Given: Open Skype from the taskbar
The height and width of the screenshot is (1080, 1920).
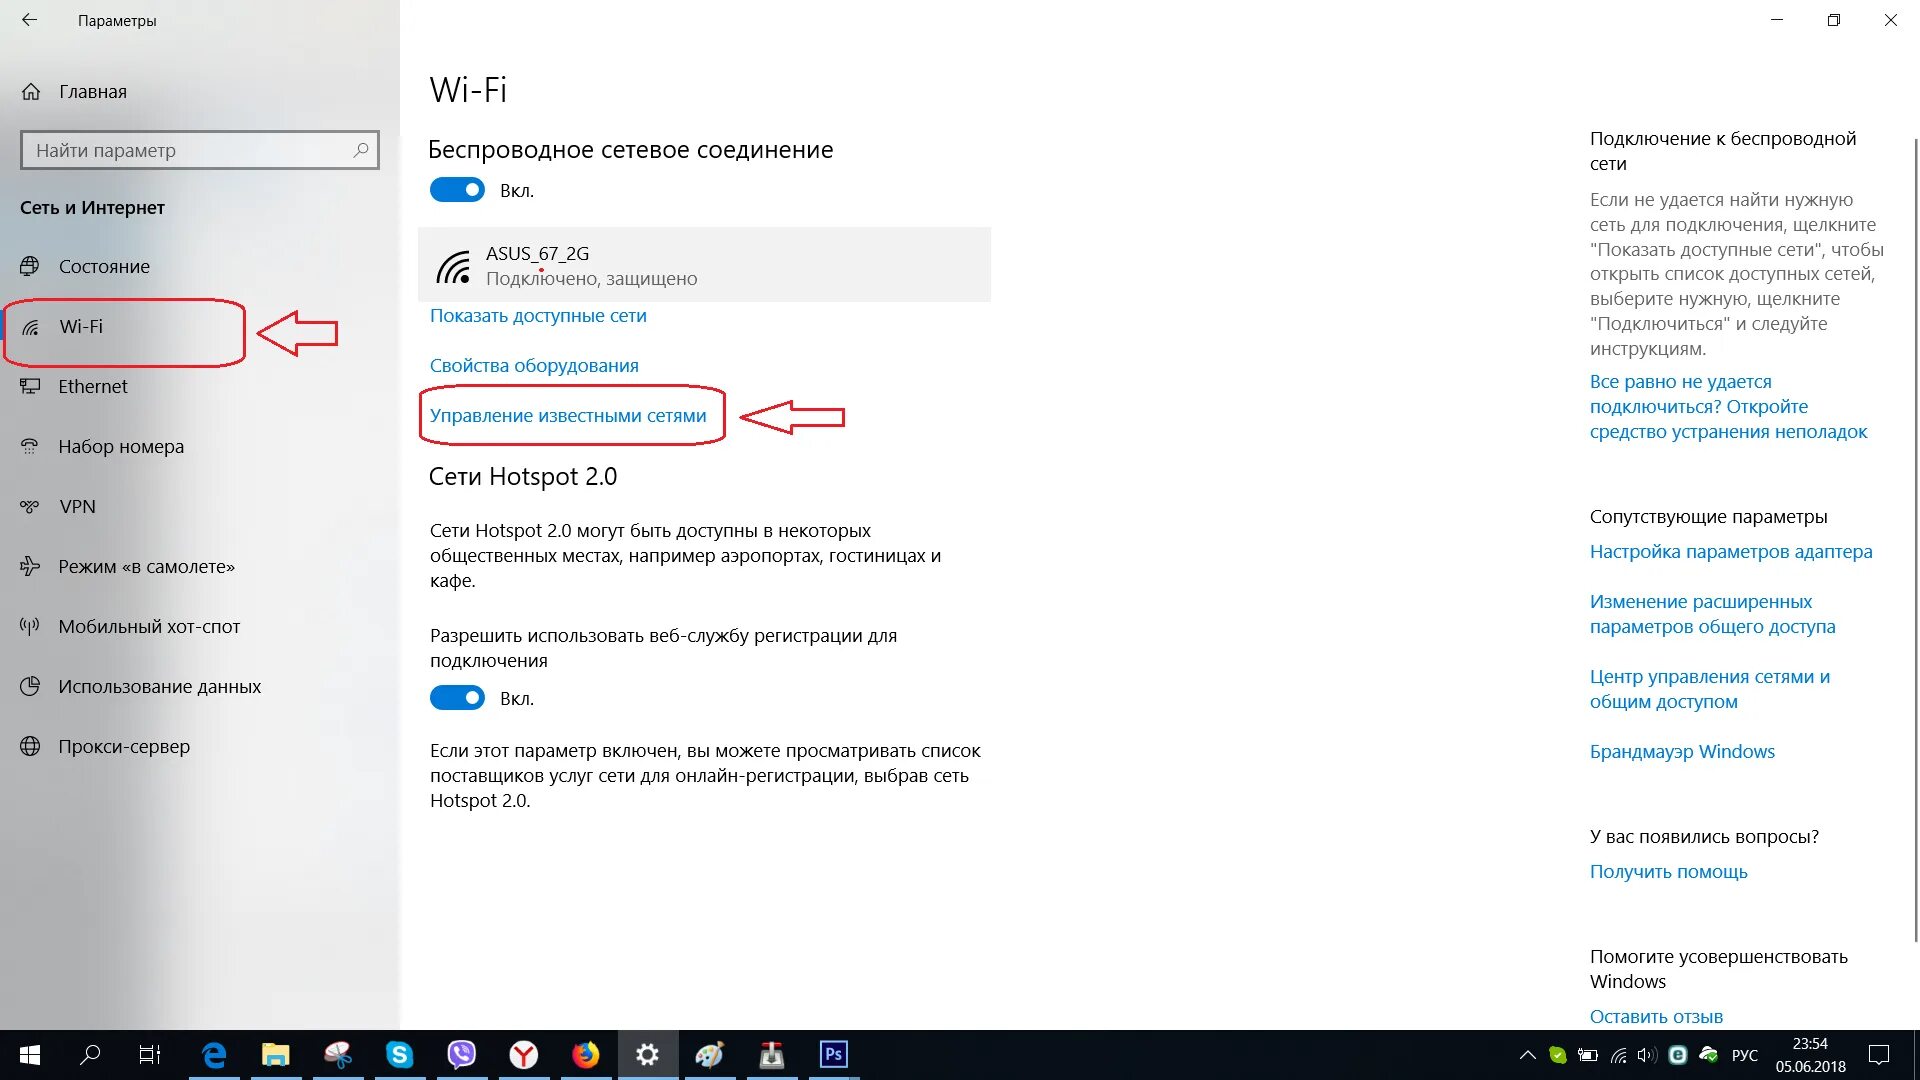Looking at the screenshot, I should tap(399, 1054).
